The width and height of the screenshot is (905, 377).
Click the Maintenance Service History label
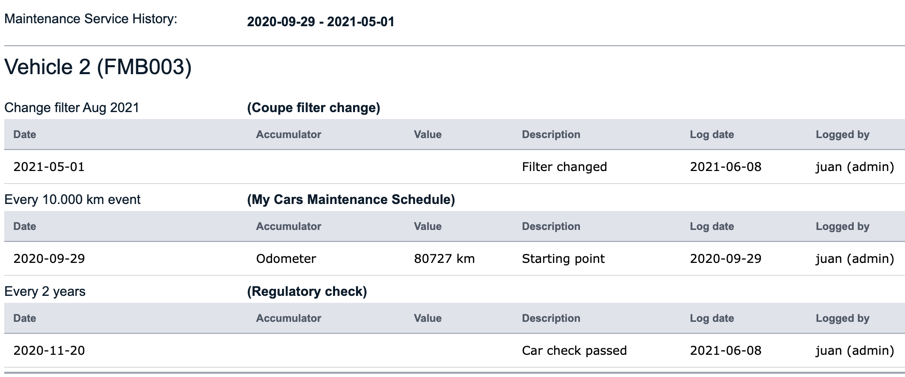pyautogui.click(x=91, y=18)
